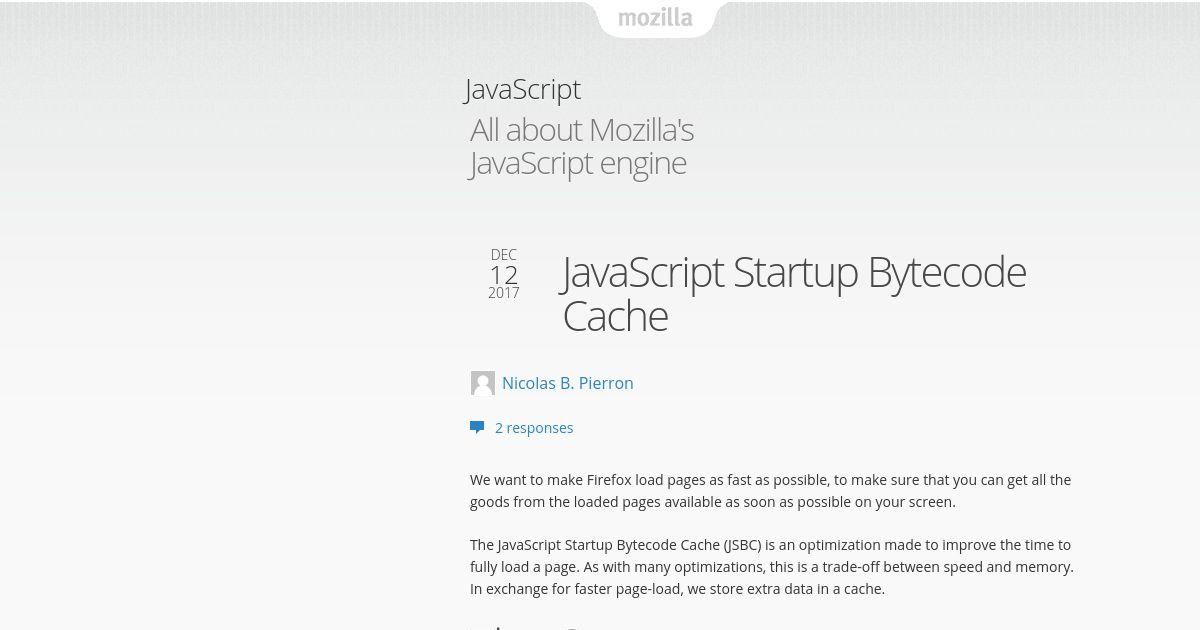Open the 'JavaScript Startup Bytecode' headline link

(x=794, y=272)
